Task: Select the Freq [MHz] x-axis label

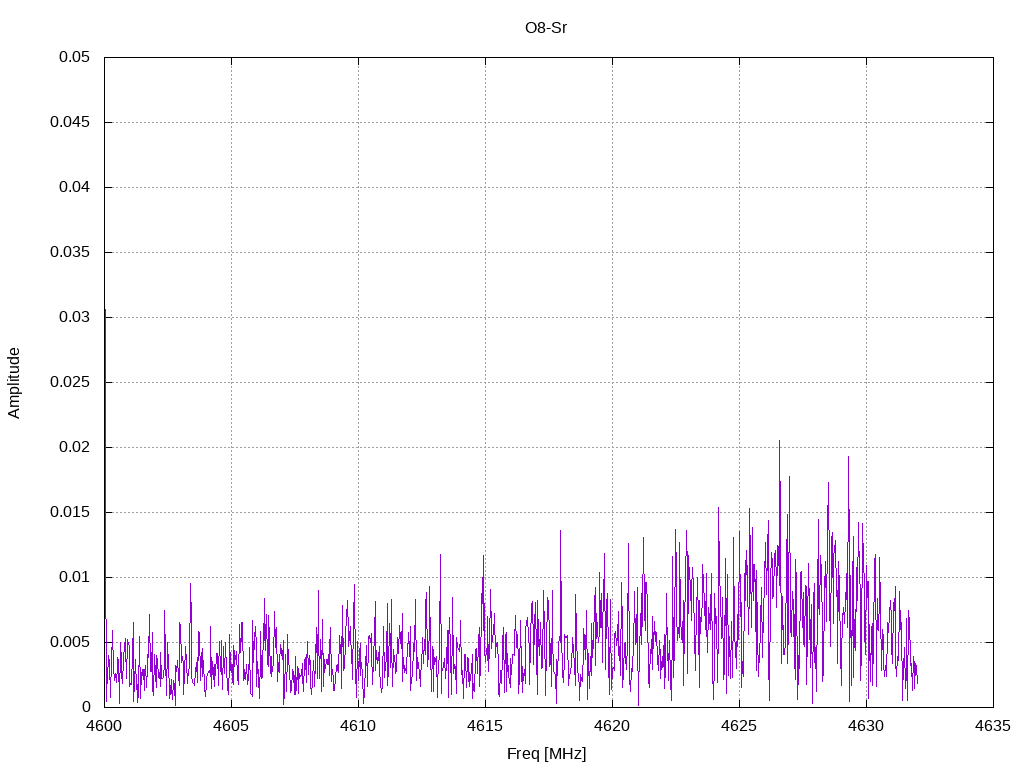Action: click(x=547, y=754)
